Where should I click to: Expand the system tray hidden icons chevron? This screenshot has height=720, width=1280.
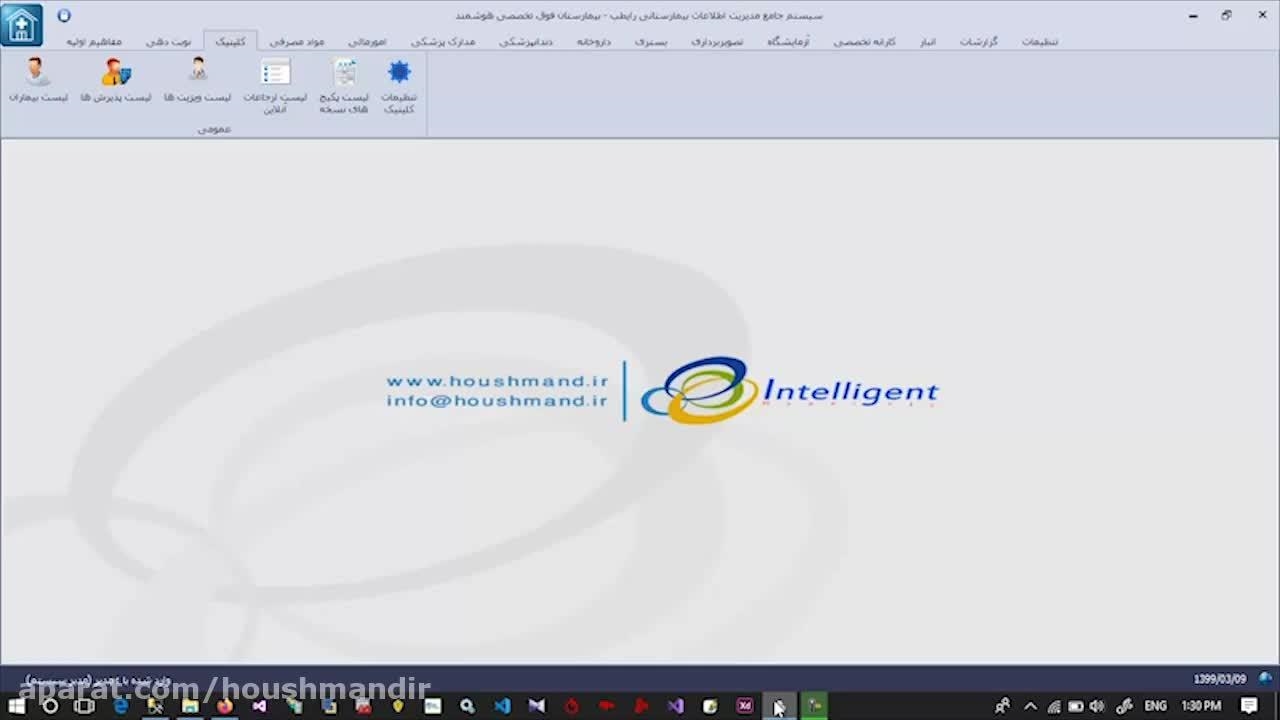tap(1030, 706)
